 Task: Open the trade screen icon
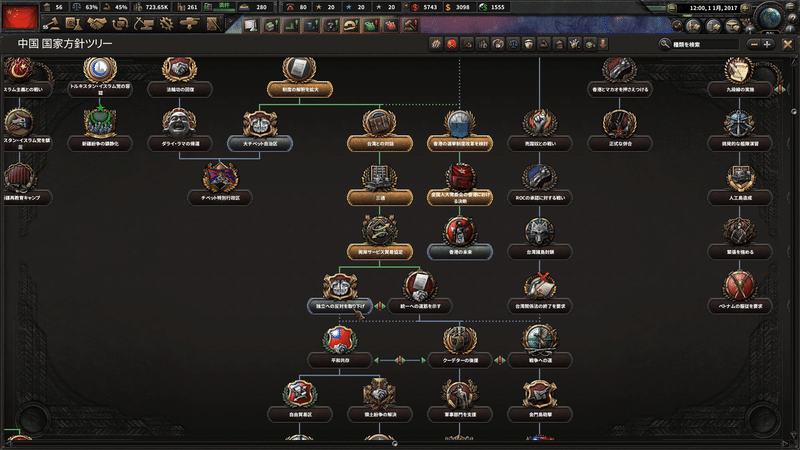pos(120,23)
